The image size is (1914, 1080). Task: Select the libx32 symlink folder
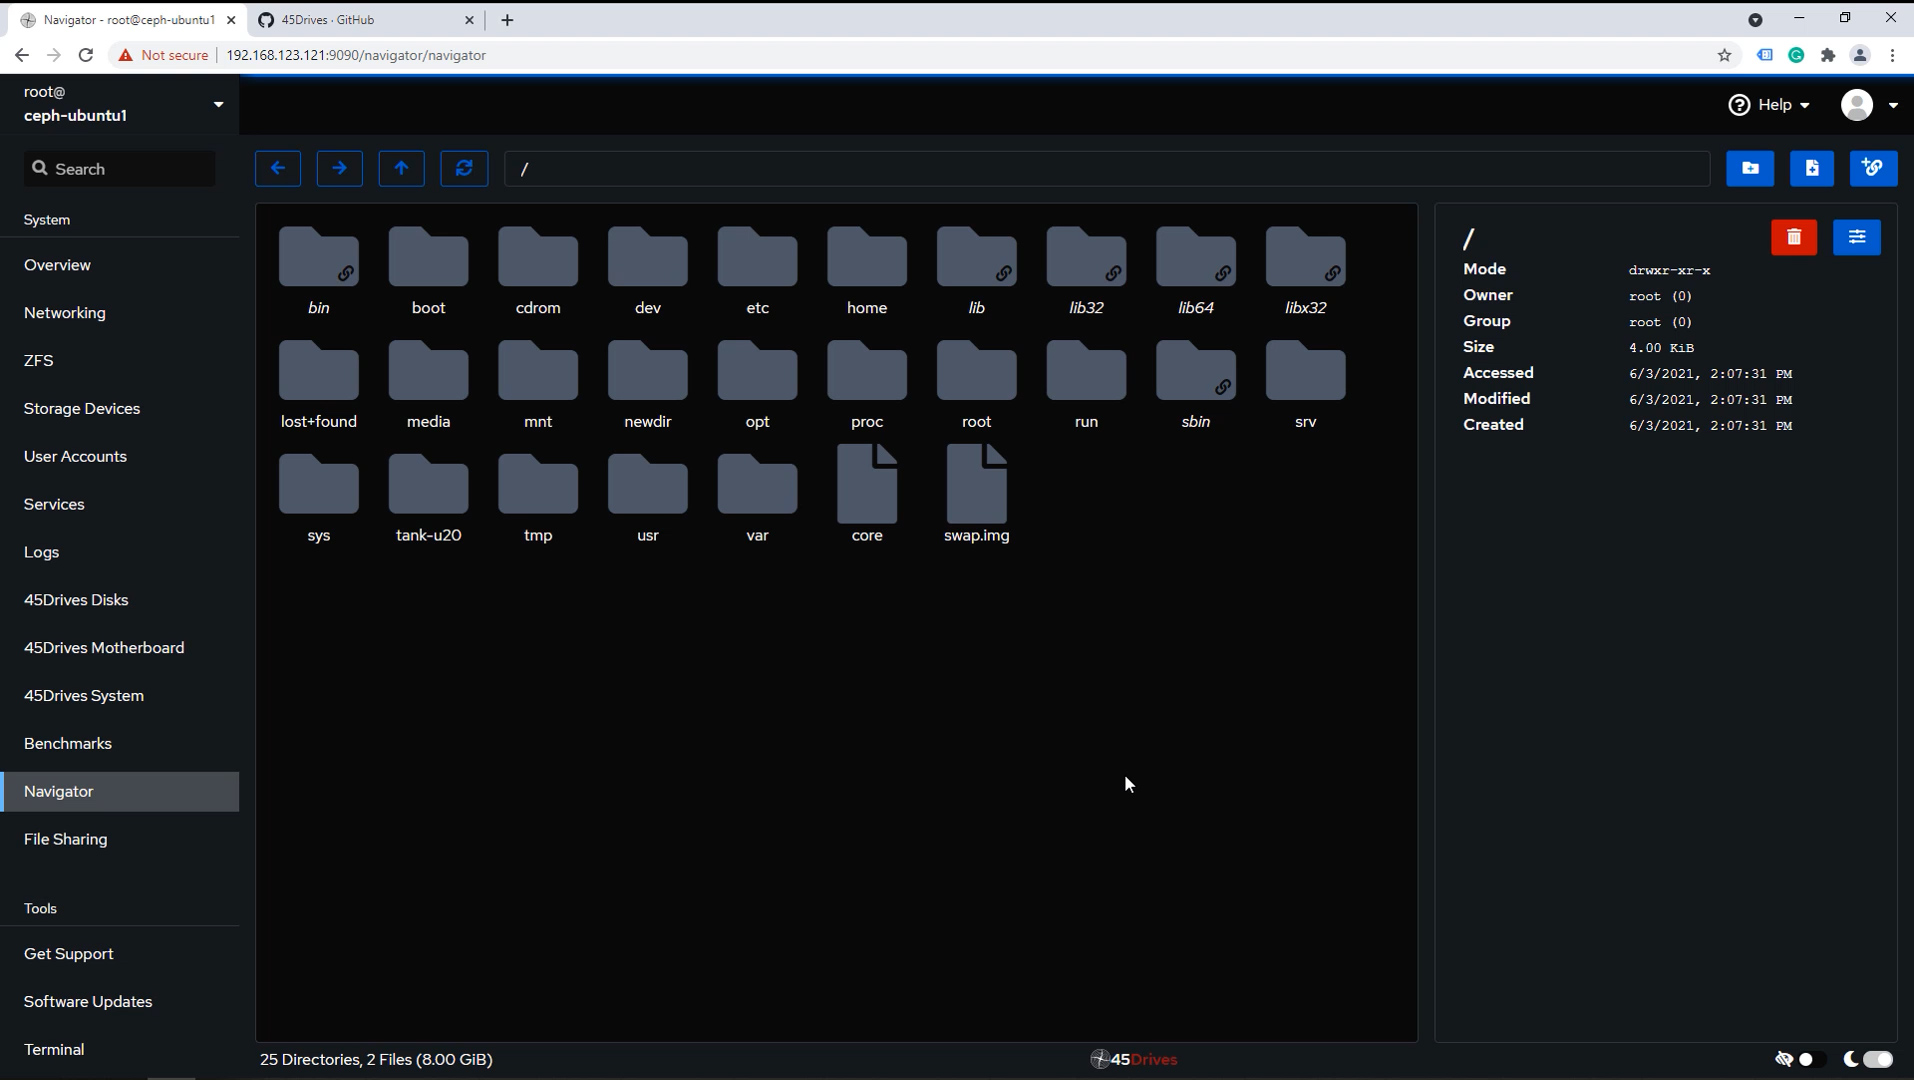tap(1306, 271)
